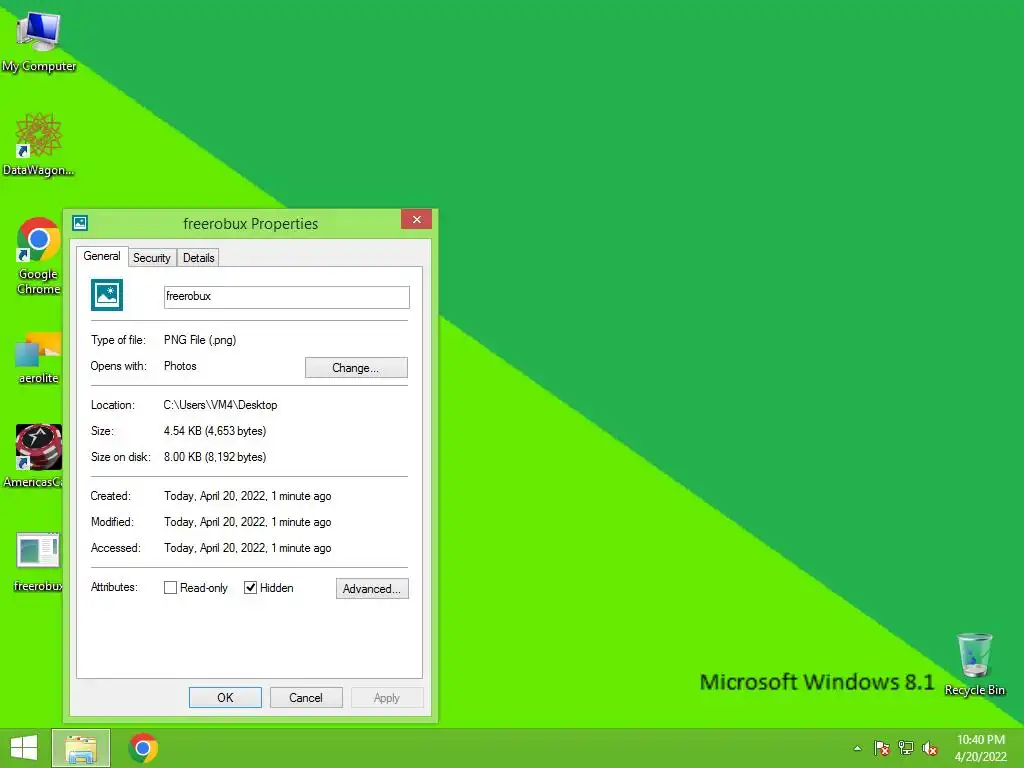Focus the freerobux file name field
Screen dimensions: 1024x768
click(x=287, y=297)
